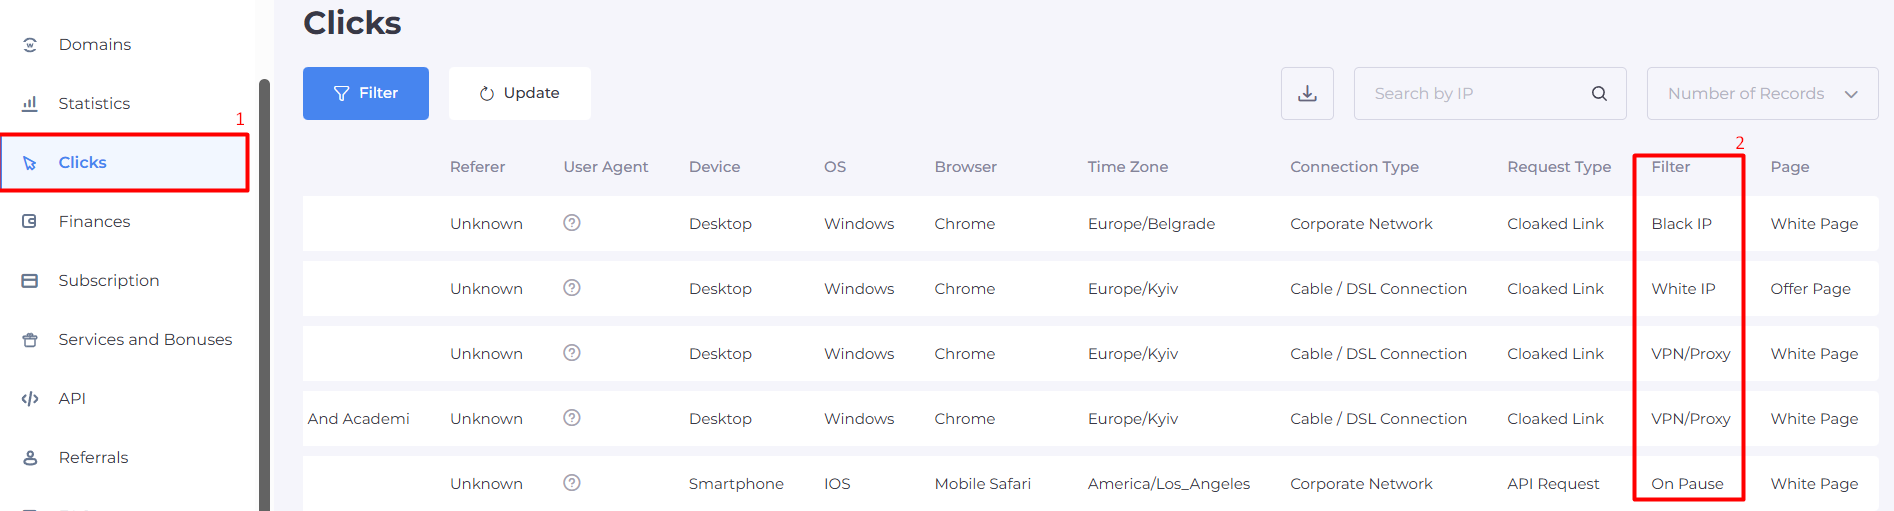
Task: Click the Referrals person icon
Action: [30, 458]
